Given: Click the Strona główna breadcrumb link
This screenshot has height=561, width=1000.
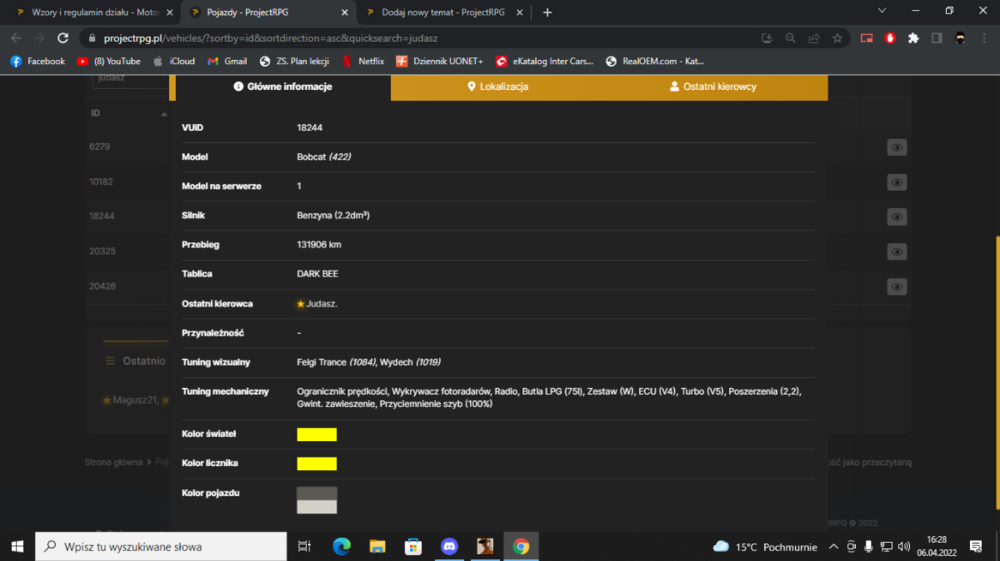Looking at the screenshot, I should tap(114, 462).
